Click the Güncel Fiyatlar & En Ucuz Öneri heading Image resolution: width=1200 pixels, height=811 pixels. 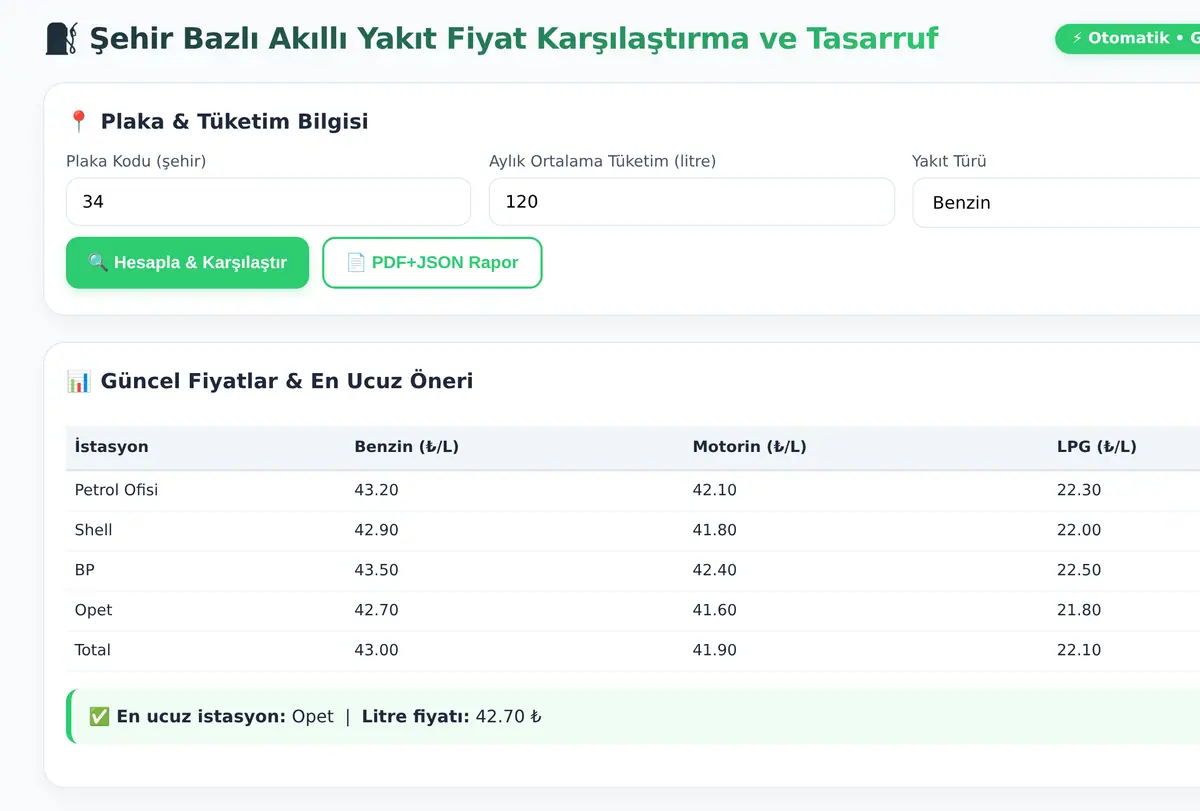(287, 381)
